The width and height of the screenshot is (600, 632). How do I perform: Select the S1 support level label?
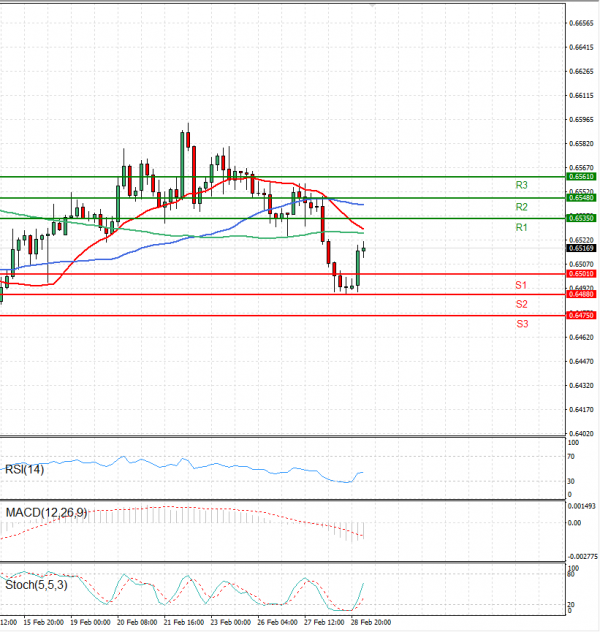pos(521,286)
